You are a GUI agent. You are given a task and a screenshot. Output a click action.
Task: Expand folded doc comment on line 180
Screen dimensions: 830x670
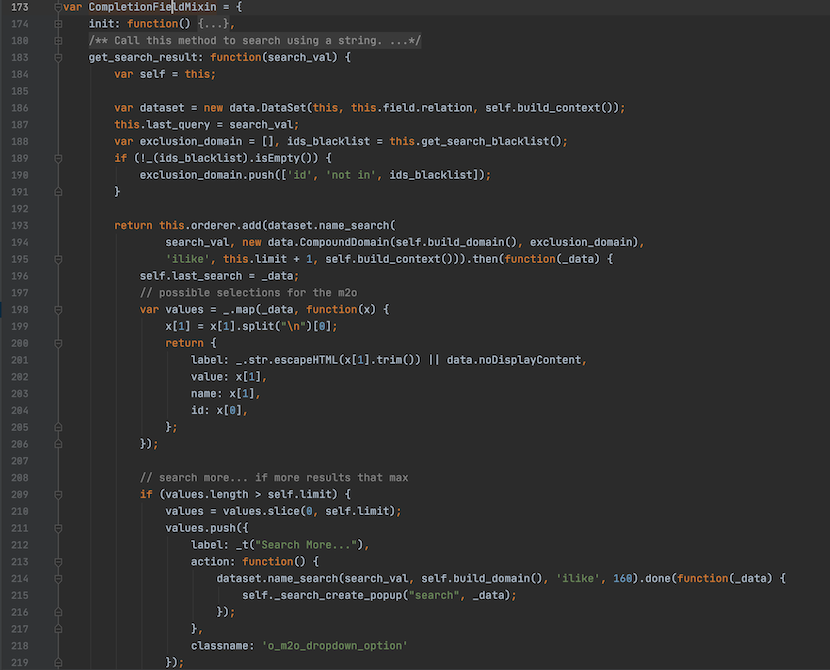(x=58, y=41)
